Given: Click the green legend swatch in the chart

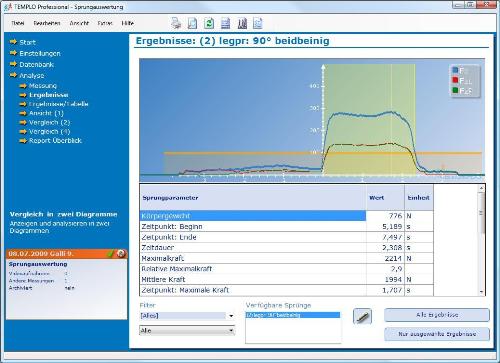Looking at the screenshot, I should pos(455,90).
